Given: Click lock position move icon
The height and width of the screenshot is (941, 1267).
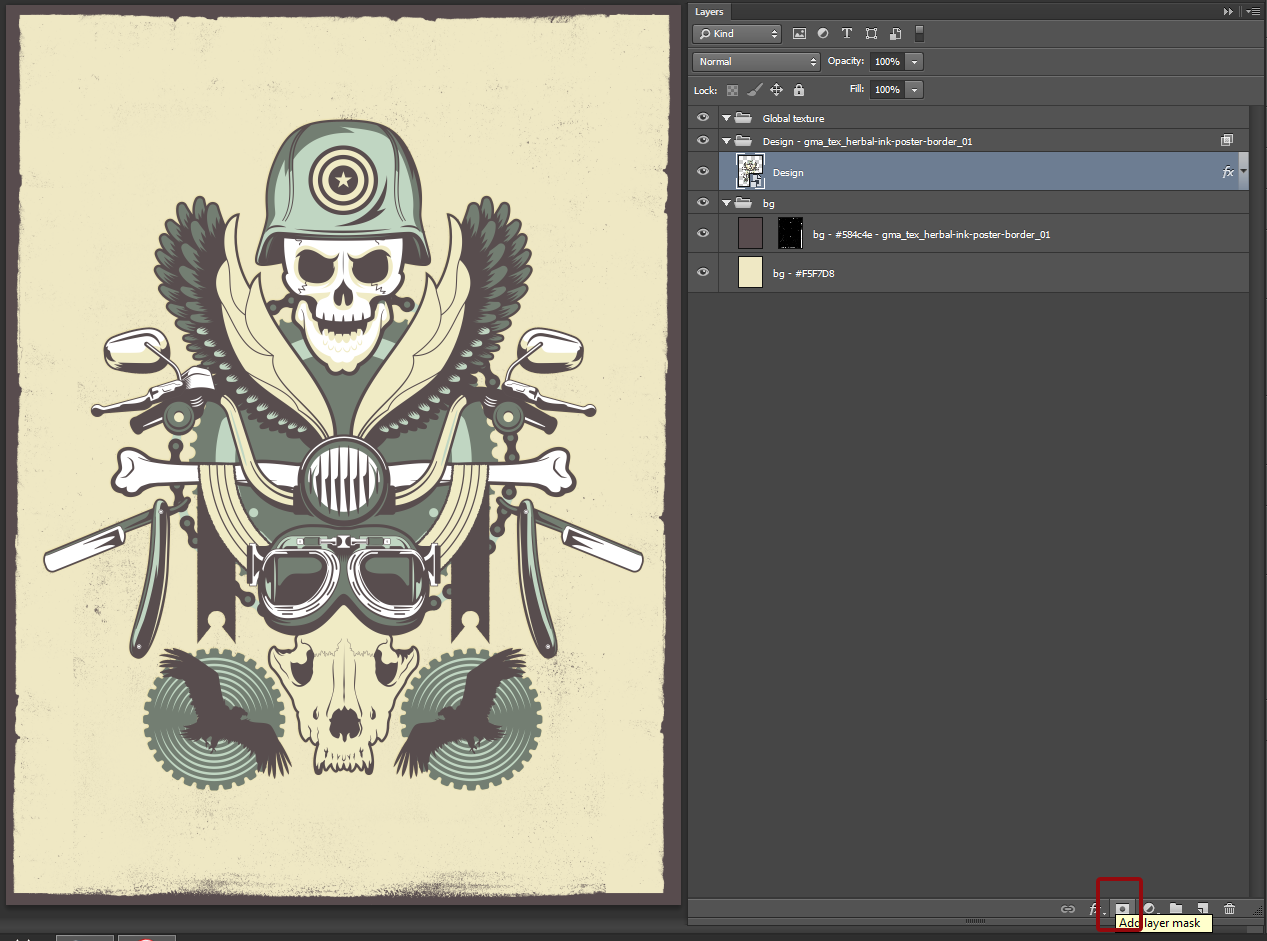Looking at the screenshot, I should click(776, 90).
